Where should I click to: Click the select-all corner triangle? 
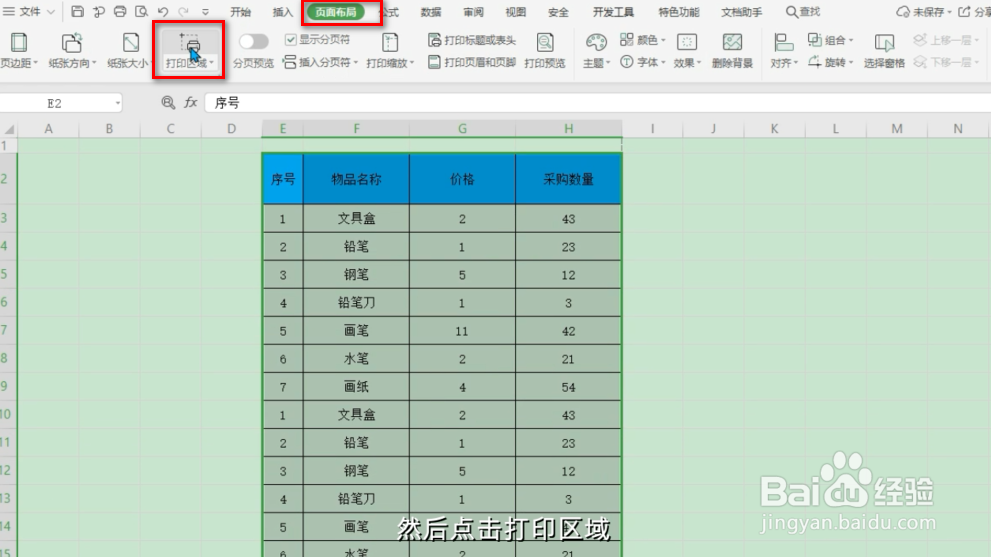click(x=9, y=129)
